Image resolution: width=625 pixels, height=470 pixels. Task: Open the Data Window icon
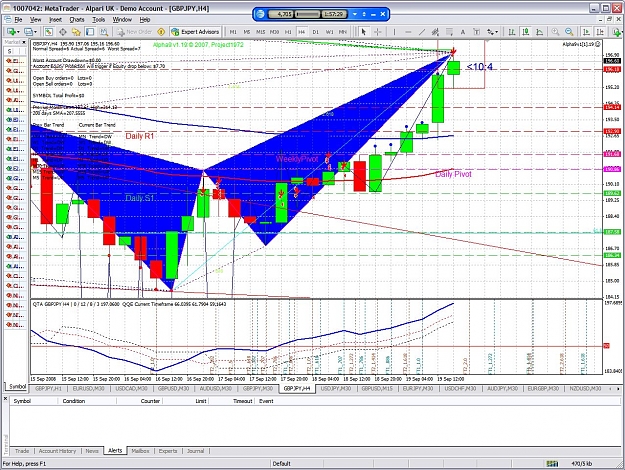[x=63, y=32]
